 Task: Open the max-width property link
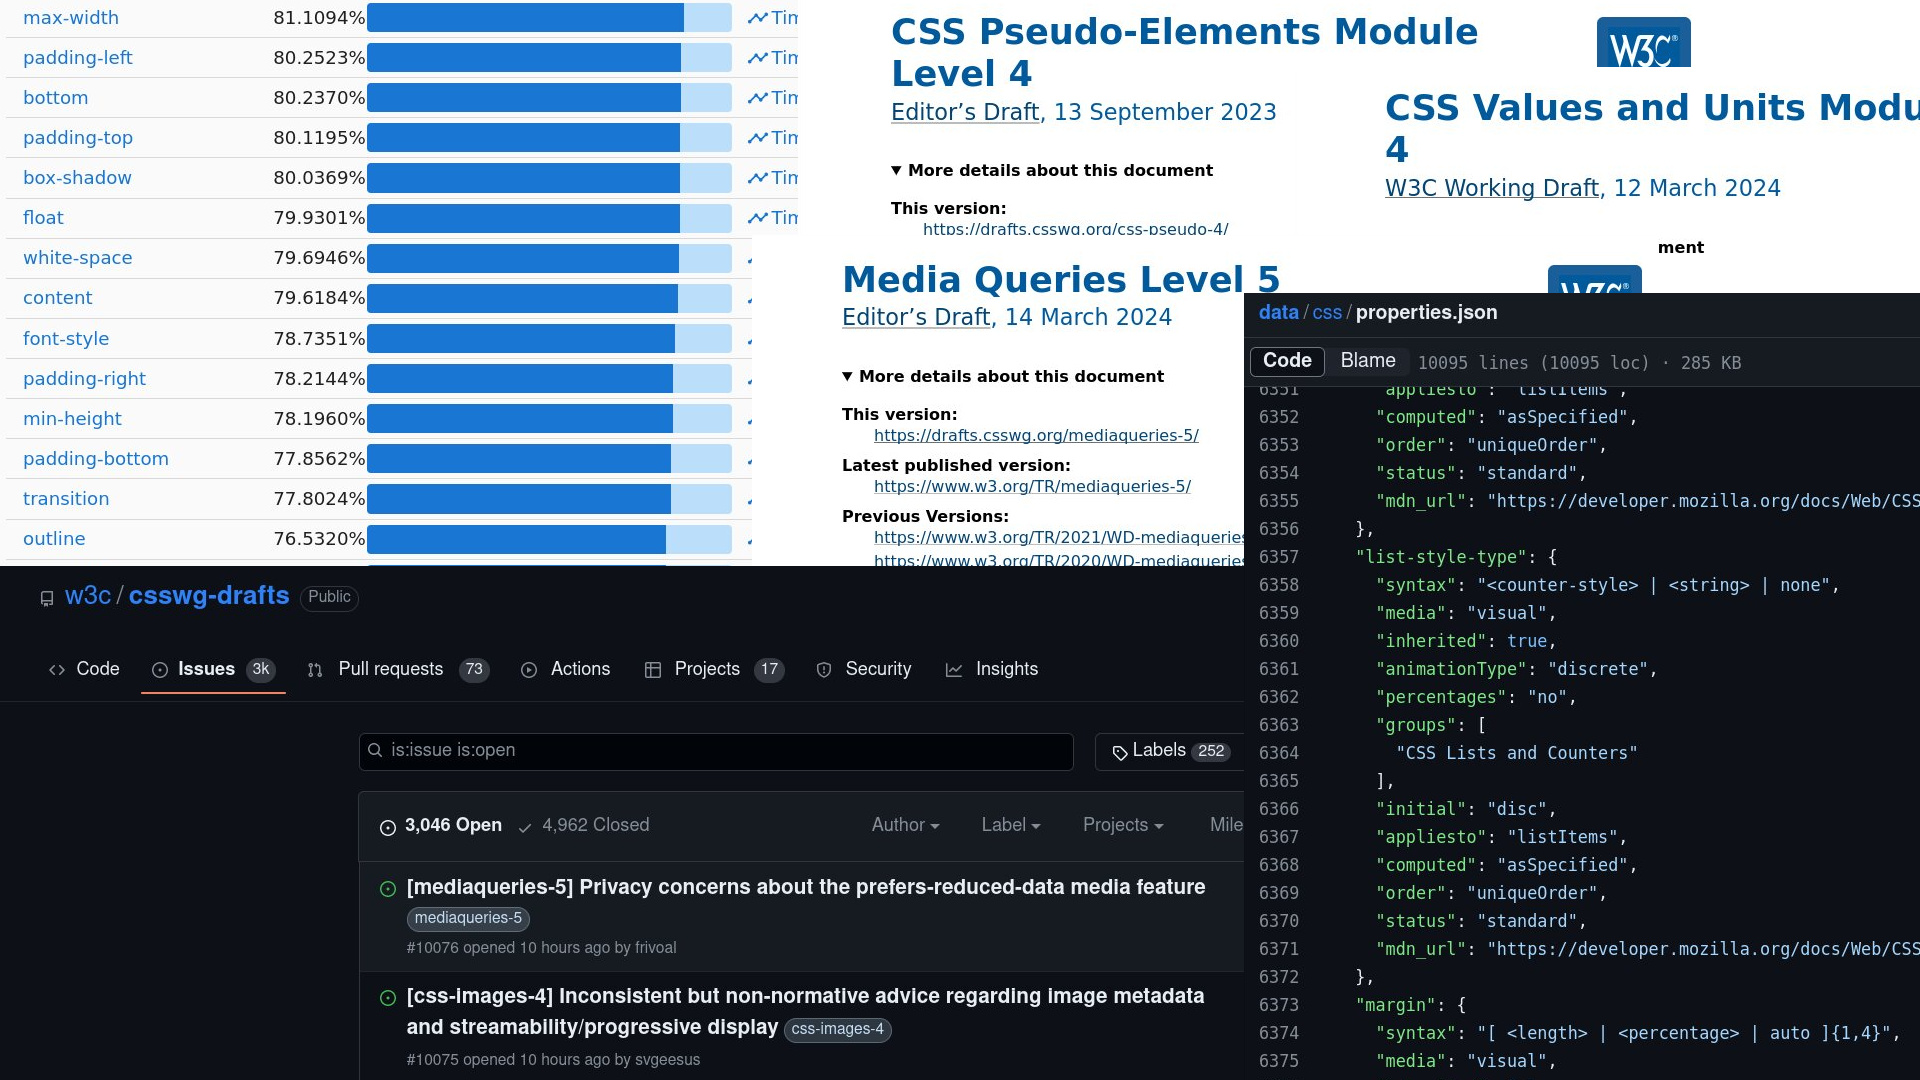pyautogui.click(x=71, y=18)
